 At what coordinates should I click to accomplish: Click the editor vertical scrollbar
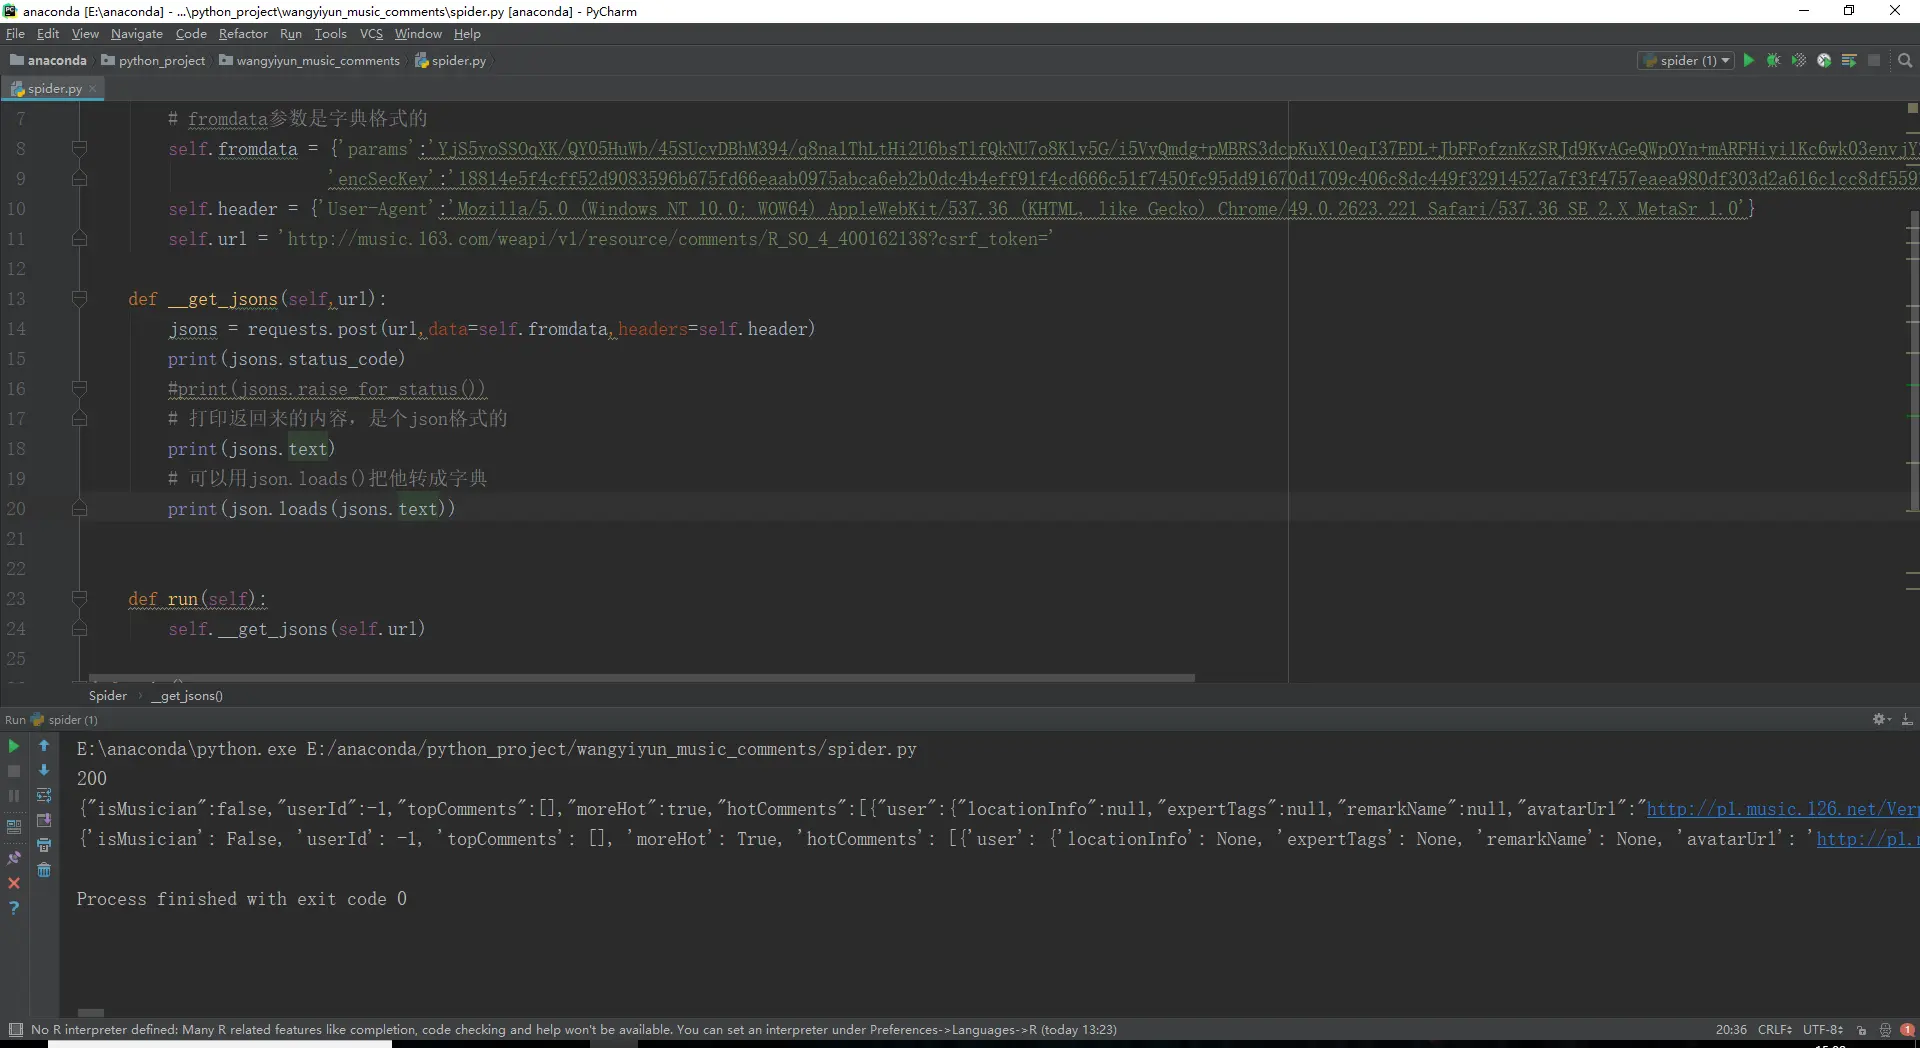point(1913,360)
